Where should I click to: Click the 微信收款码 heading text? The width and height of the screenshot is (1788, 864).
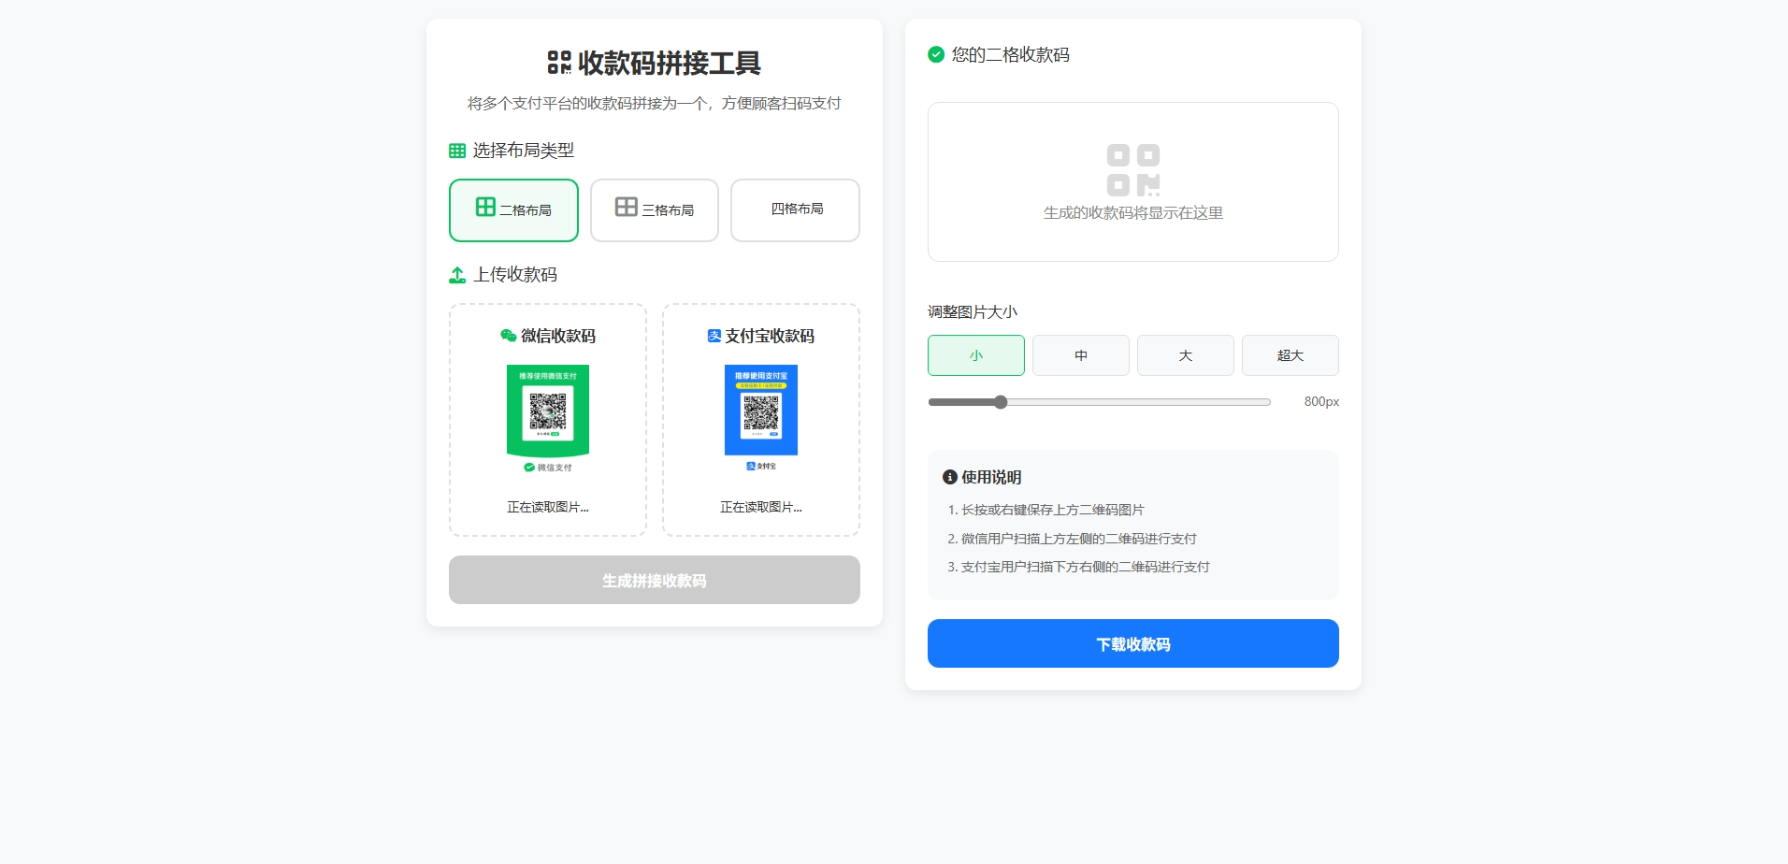click(x=558, y=336)
